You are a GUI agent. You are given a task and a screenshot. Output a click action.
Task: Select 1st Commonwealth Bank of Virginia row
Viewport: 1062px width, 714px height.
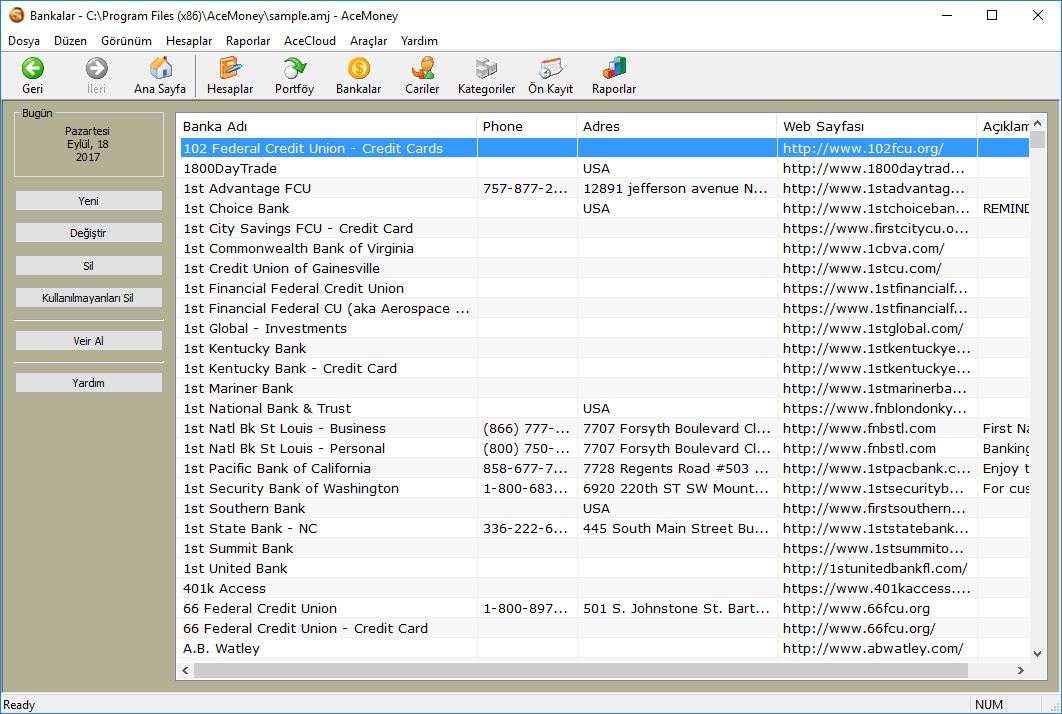pos(604,248)
